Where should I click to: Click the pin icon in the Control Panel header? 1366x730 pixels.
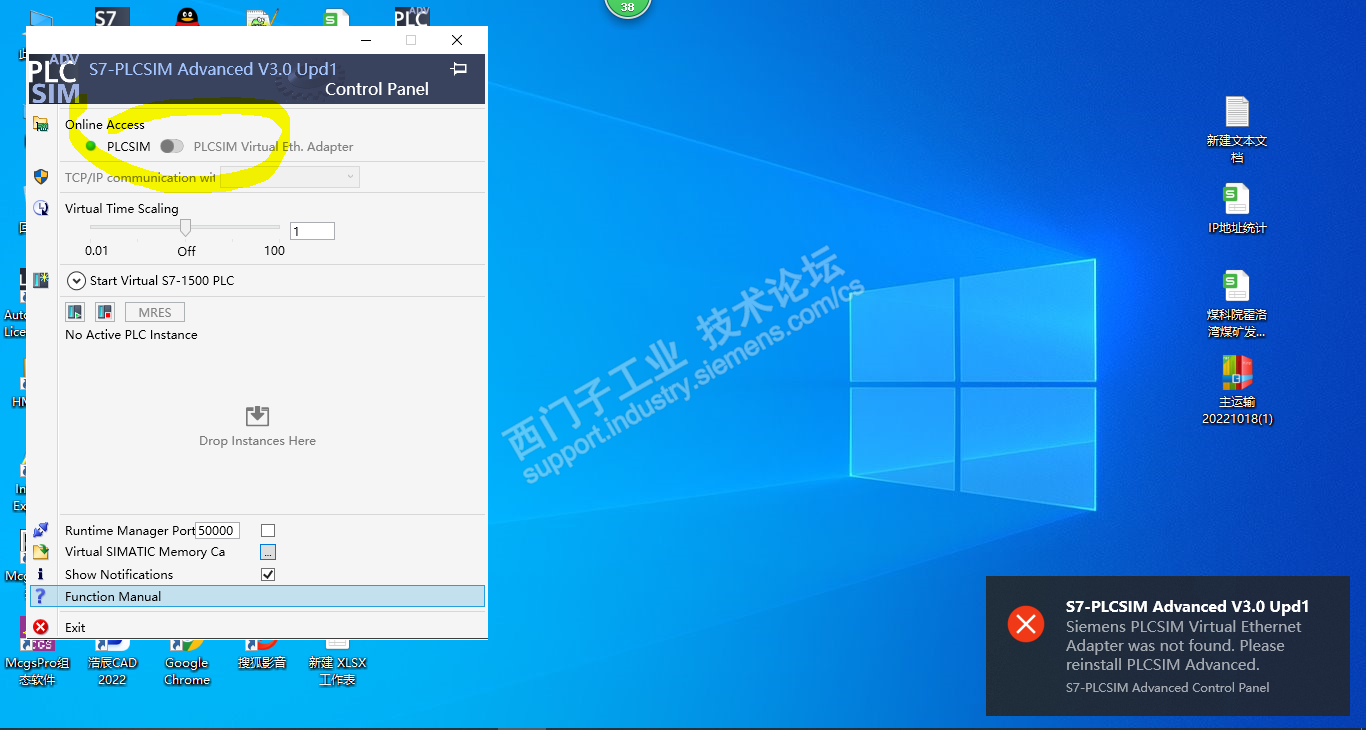(459, 69)
